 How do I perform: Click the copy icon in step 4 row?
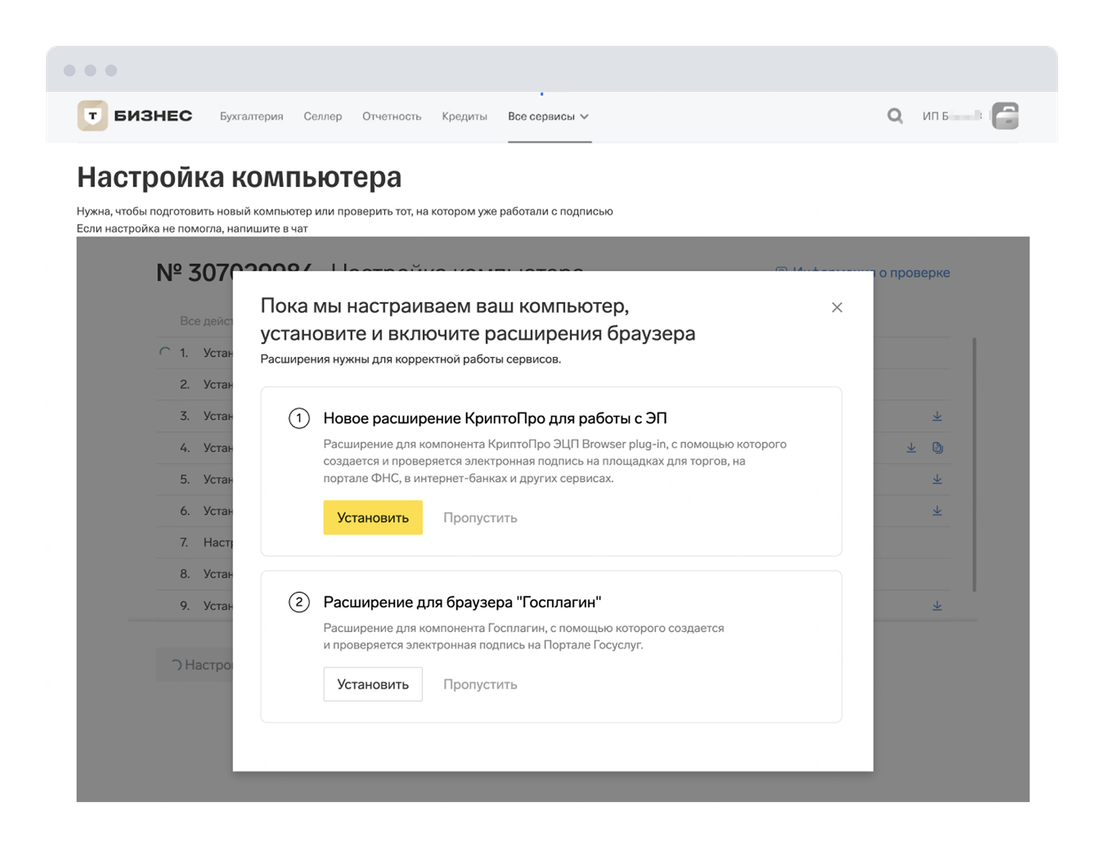click(x=937, y=448)
